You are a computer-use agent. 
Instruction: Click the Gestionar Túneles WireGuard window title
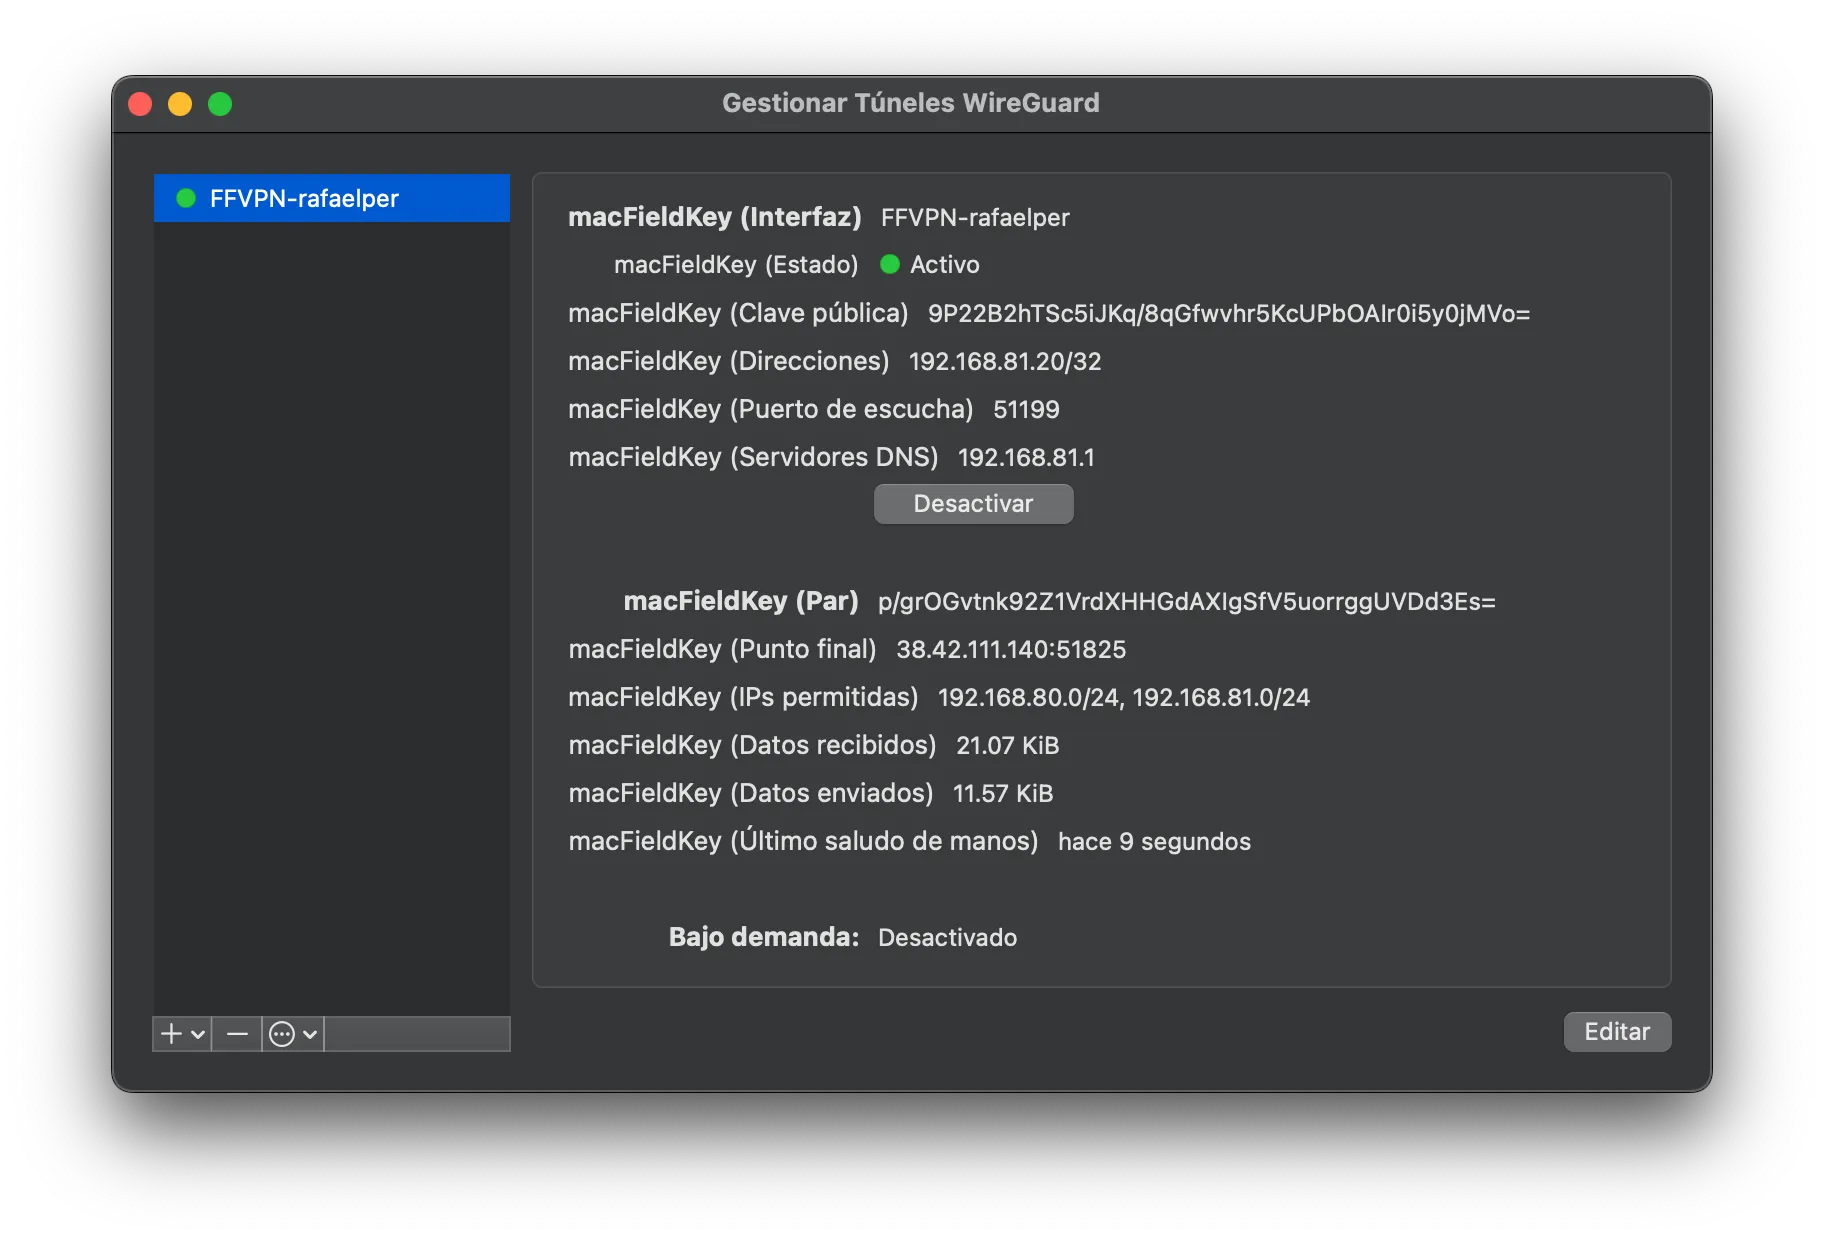click(911, 103)
